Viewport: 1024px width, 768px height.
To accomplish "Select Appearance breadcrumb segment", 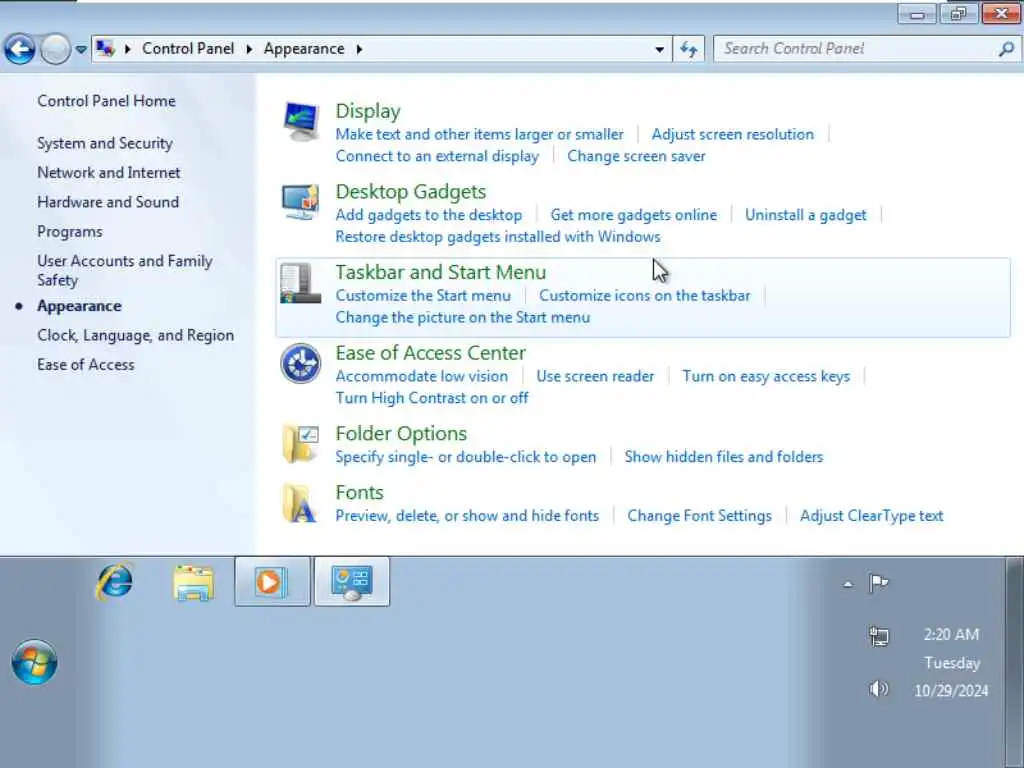I will [x=304, y=49].
